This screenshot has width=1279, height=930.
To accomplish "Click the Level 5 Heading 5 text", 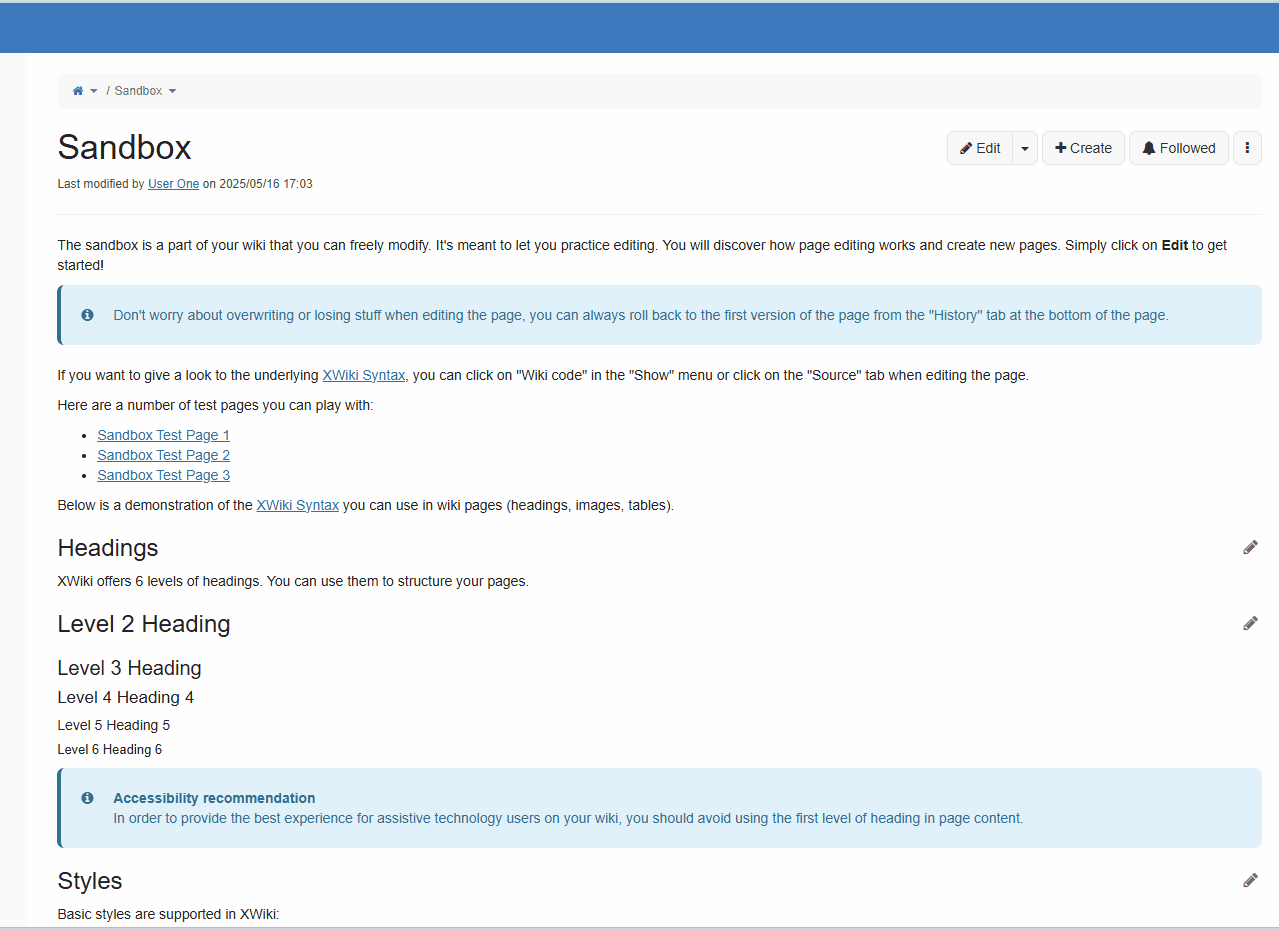I will point(113,725).
